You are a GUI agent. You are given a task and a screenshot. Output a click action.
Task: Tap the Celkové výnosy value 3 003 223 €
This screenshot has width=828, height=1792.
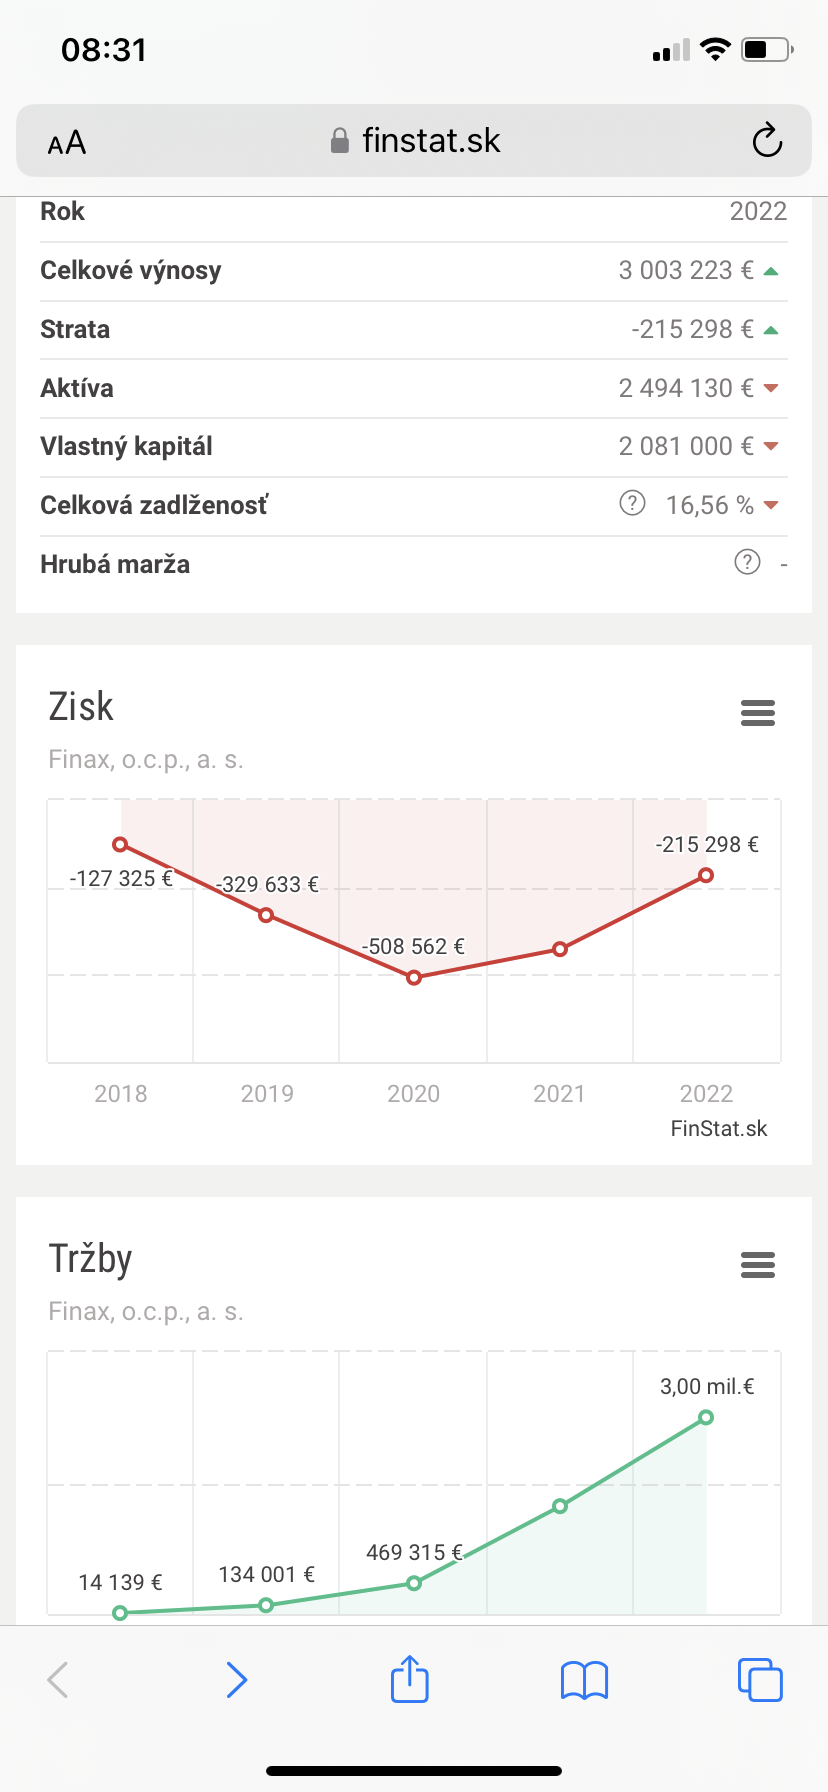click(x=686, y=270)
